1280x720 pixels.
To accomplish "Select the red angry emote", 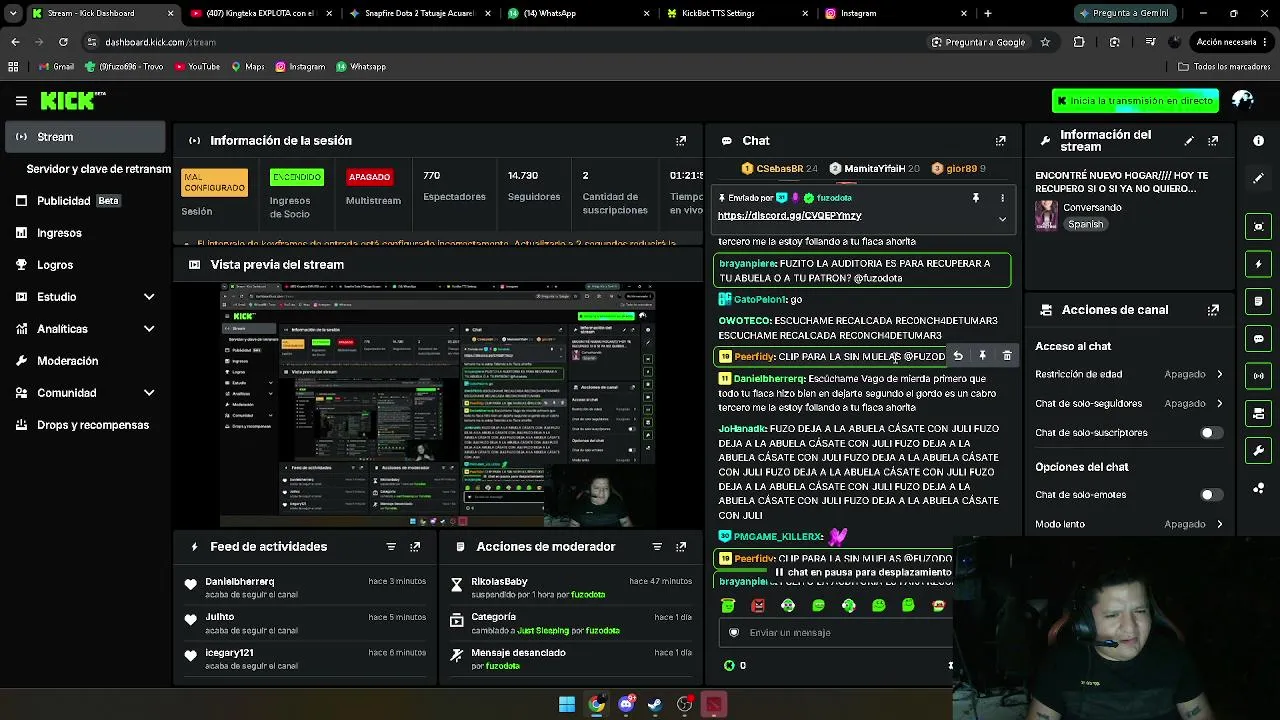I will pyautogui.click(x=758, y=605).
